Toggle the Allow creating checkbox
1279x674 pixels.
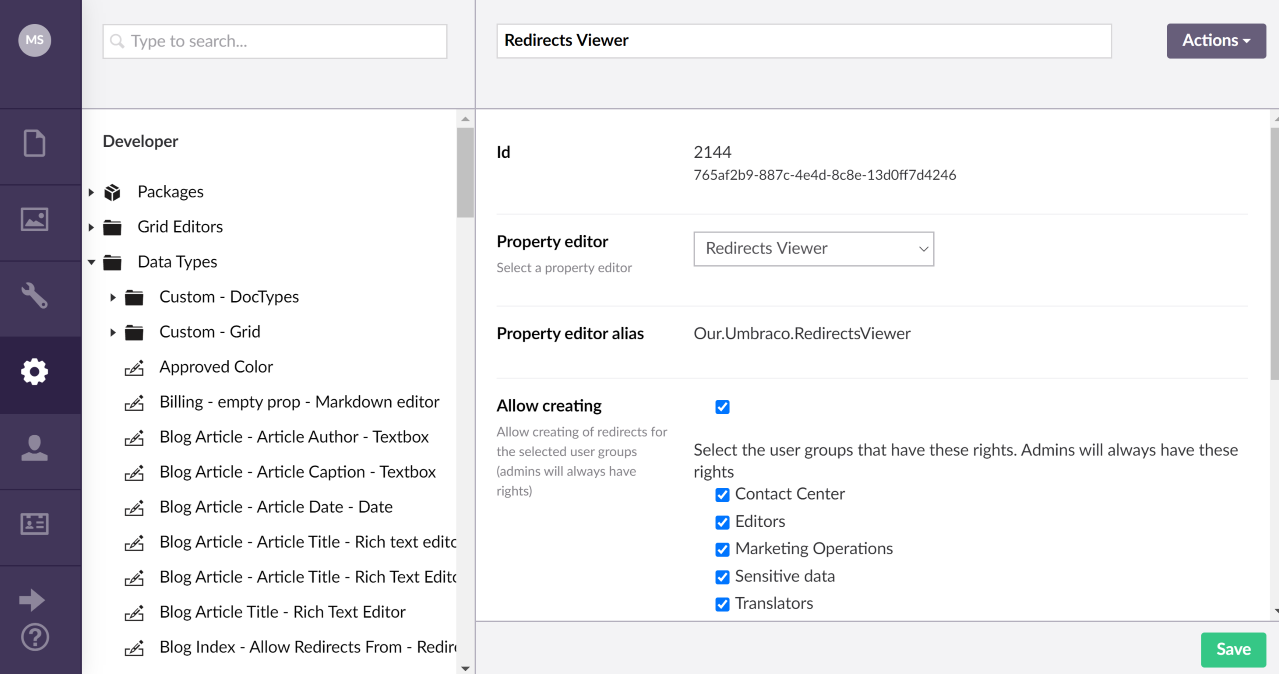pyautogui.click(x=722, y=407)
